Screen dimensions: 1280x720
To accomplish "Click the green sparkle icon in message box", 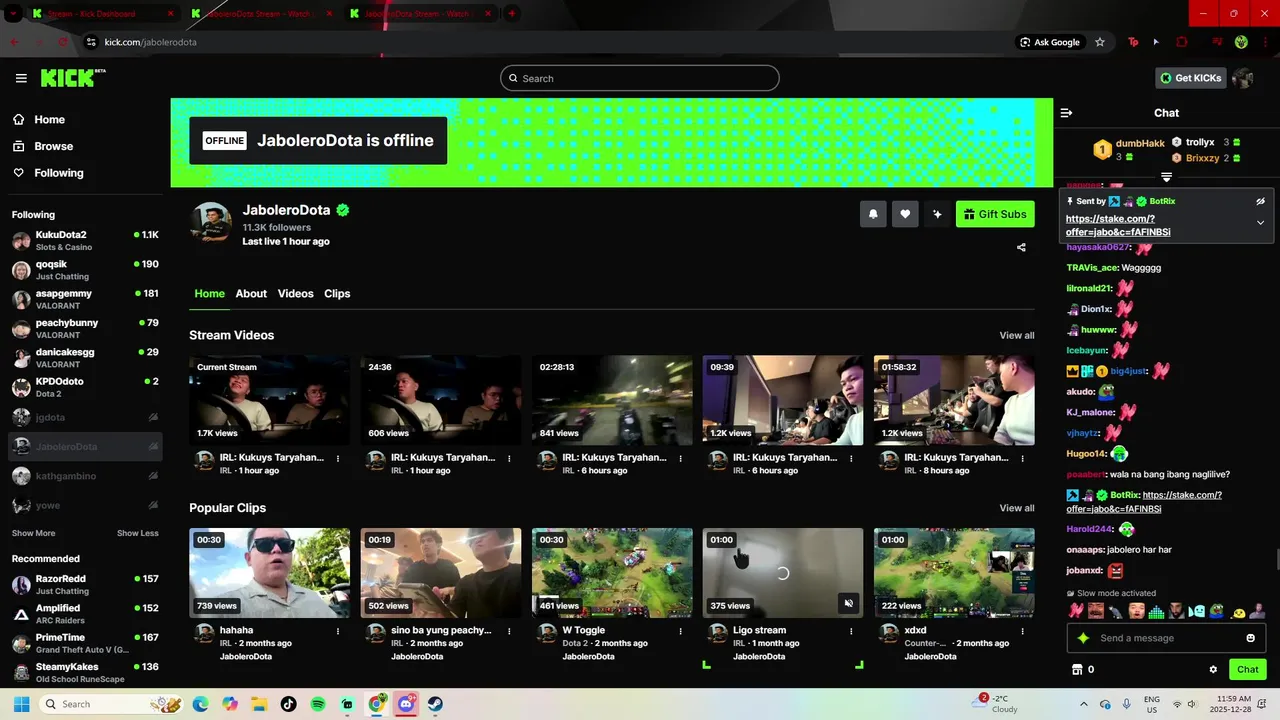I will click(1083, 638).
